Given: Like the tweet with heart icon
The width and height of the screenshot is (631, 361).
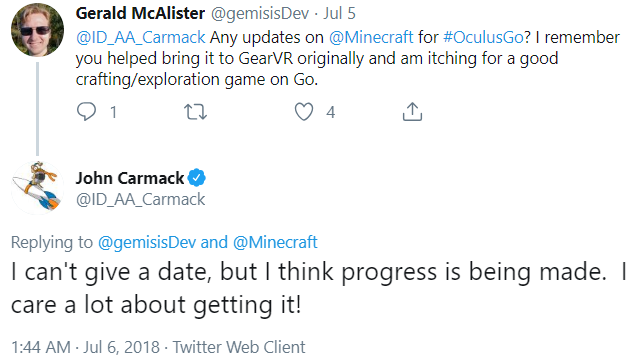Looking at the screenshot, I should coord(304,111).
